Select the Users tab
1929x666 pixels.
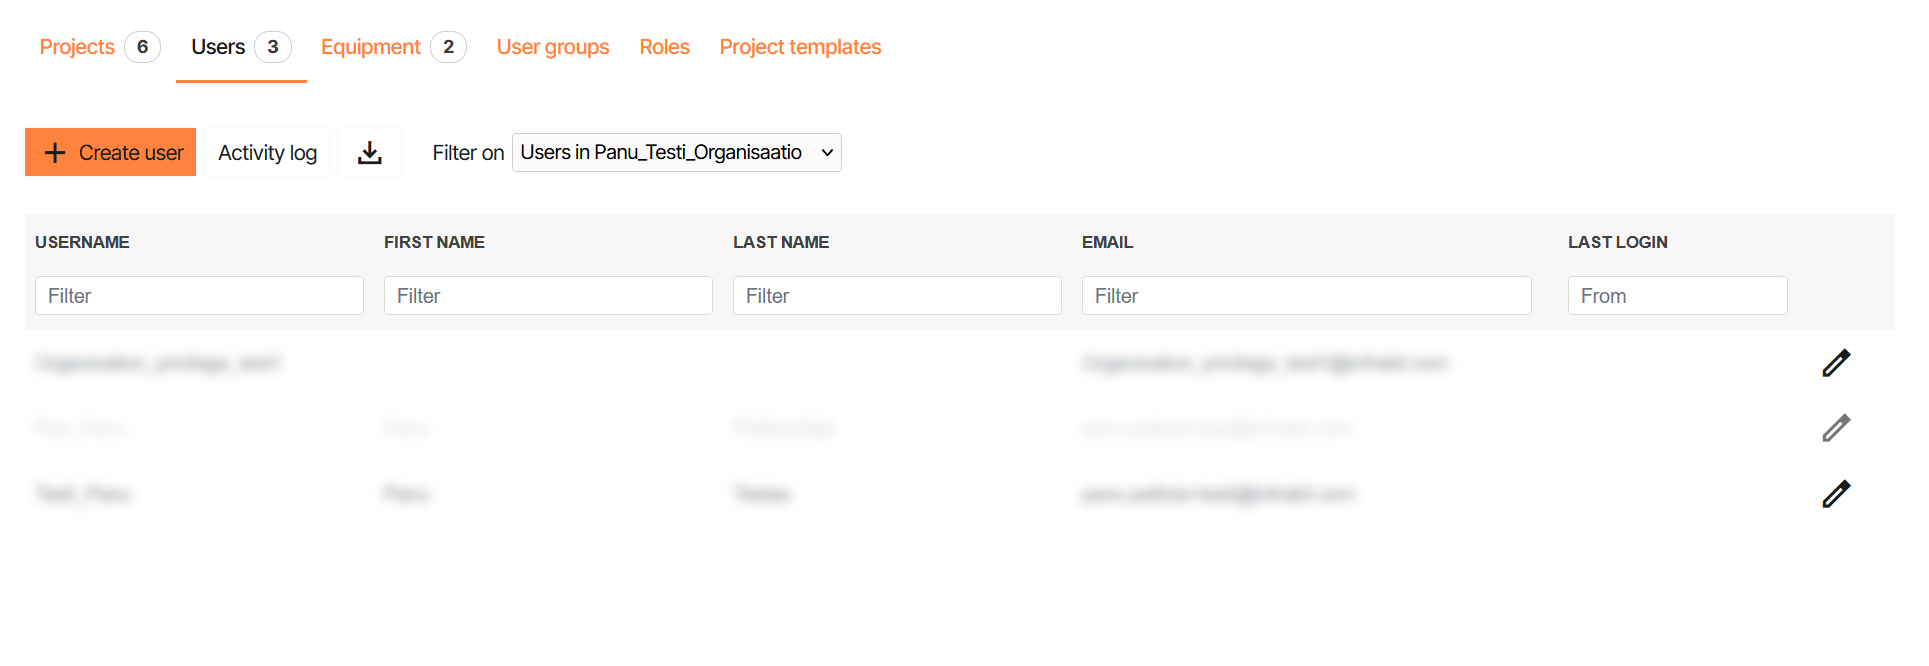click(218, 47)
